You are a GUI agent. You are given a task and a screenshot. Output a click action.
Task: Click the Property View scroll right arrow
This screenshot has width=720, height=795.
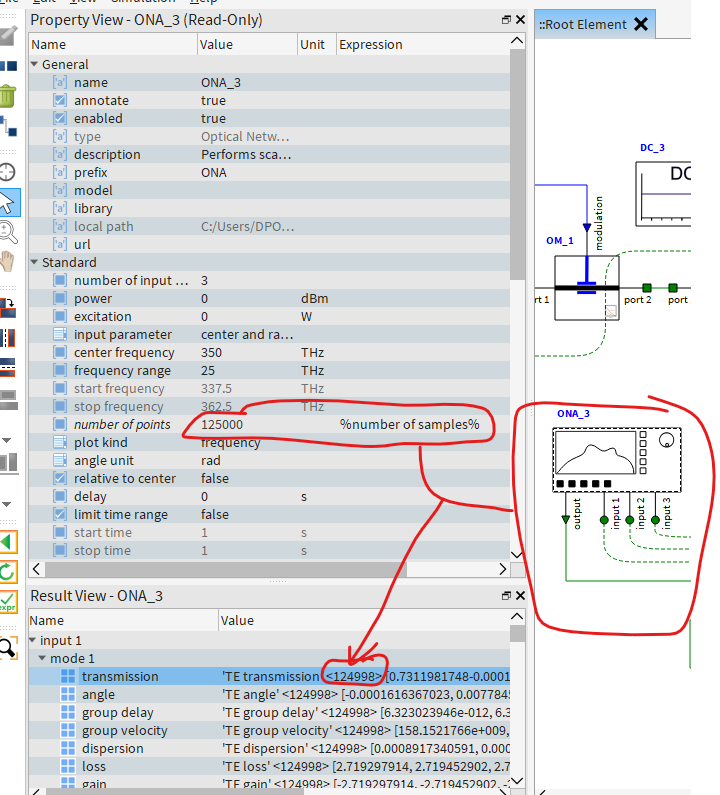tap(502, 569)
